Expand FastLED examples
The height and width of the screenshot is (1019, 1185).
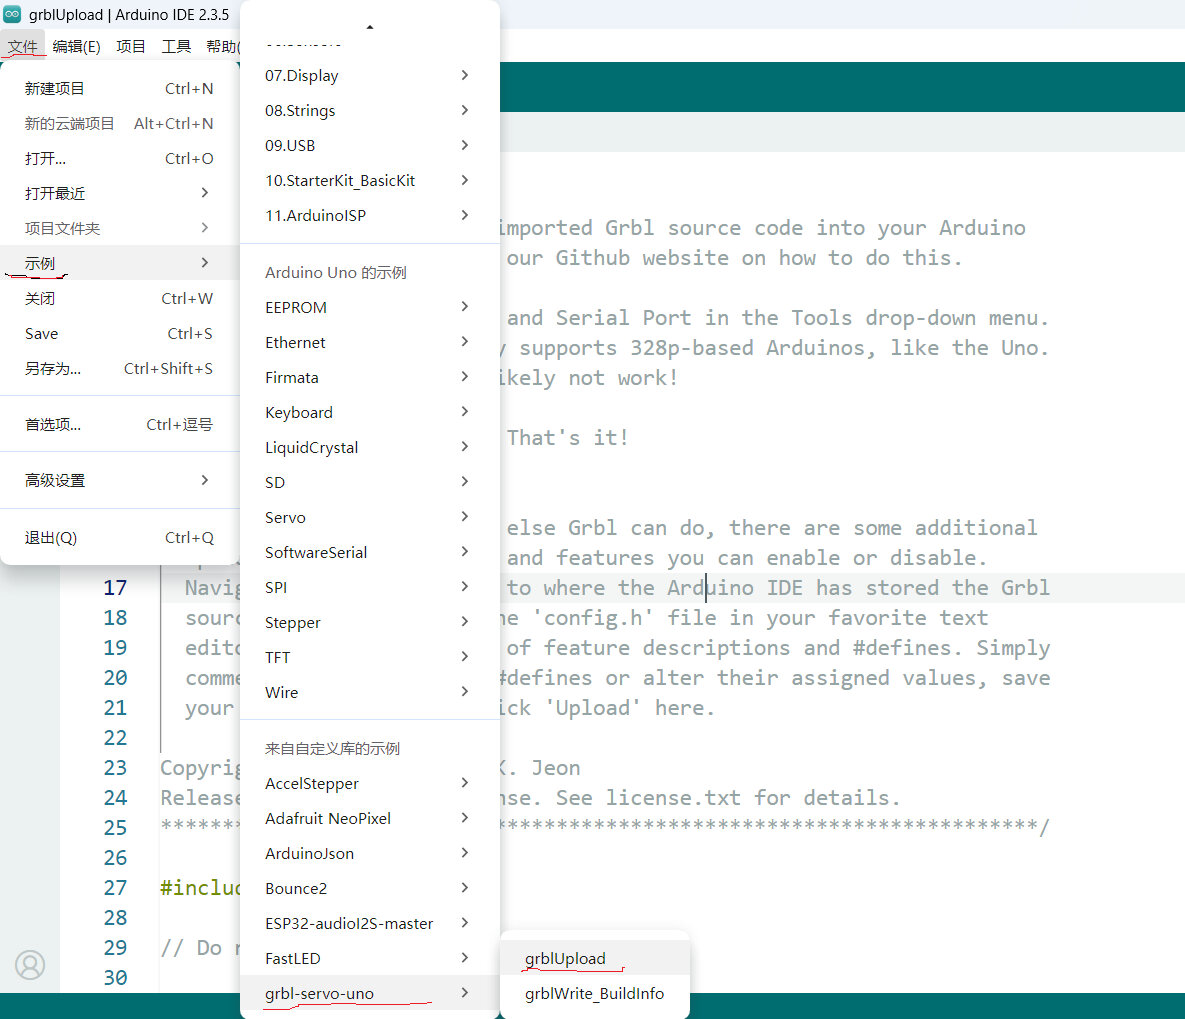[370, 959]
